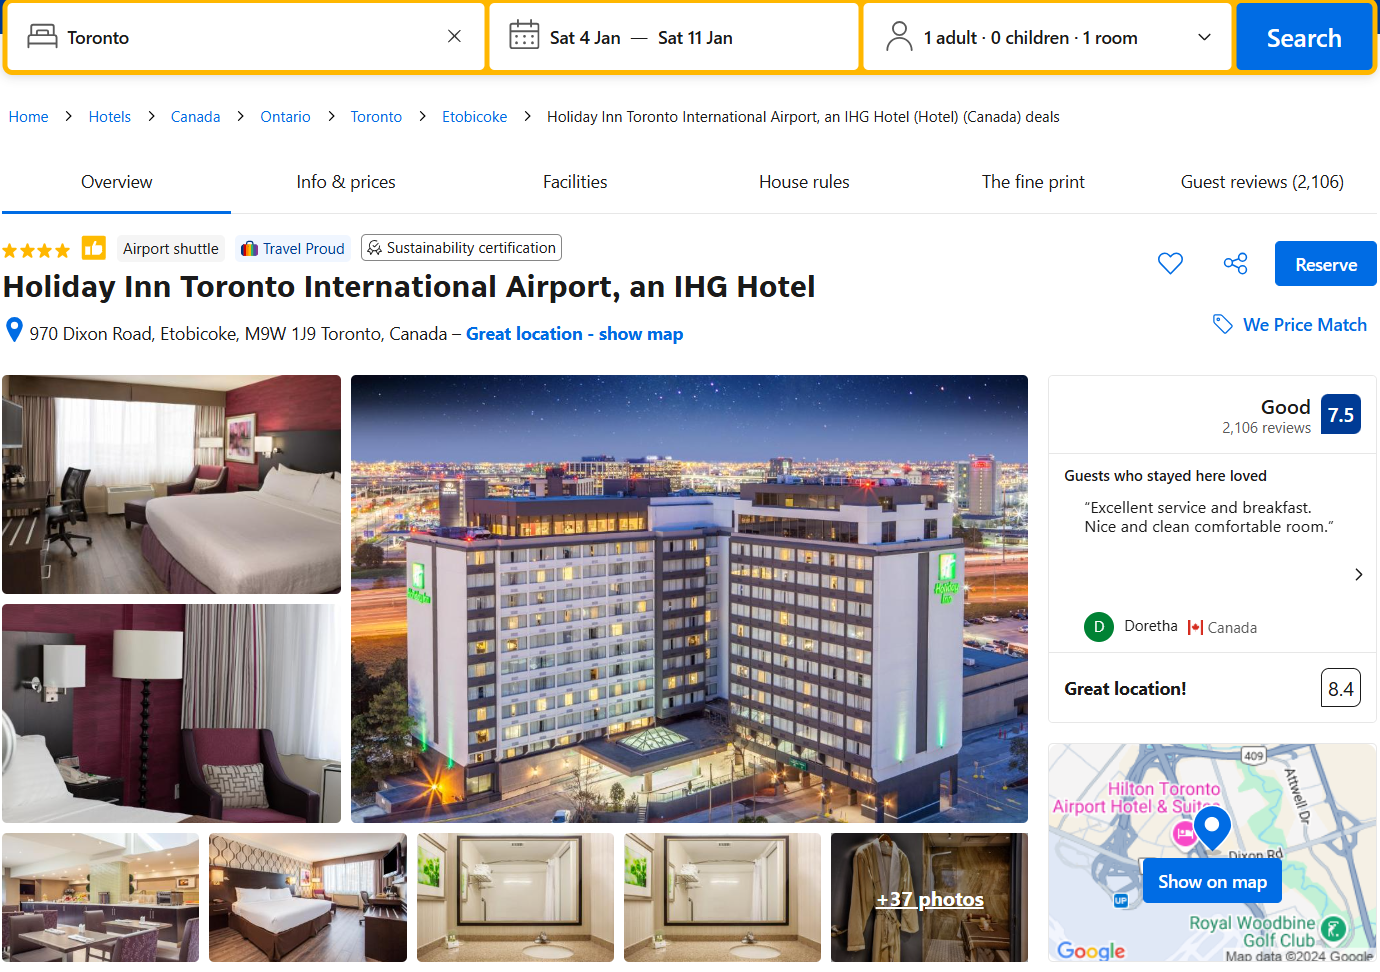Open the calendar date icon
The image size is (1380, 972).
point(524,36)
